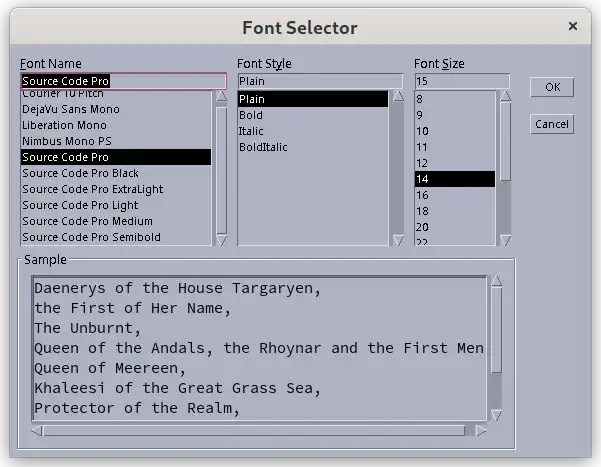The height and width of the screenshot is (467, 601).
Task: Click the Font Size input field
Action: coord(462,81)
